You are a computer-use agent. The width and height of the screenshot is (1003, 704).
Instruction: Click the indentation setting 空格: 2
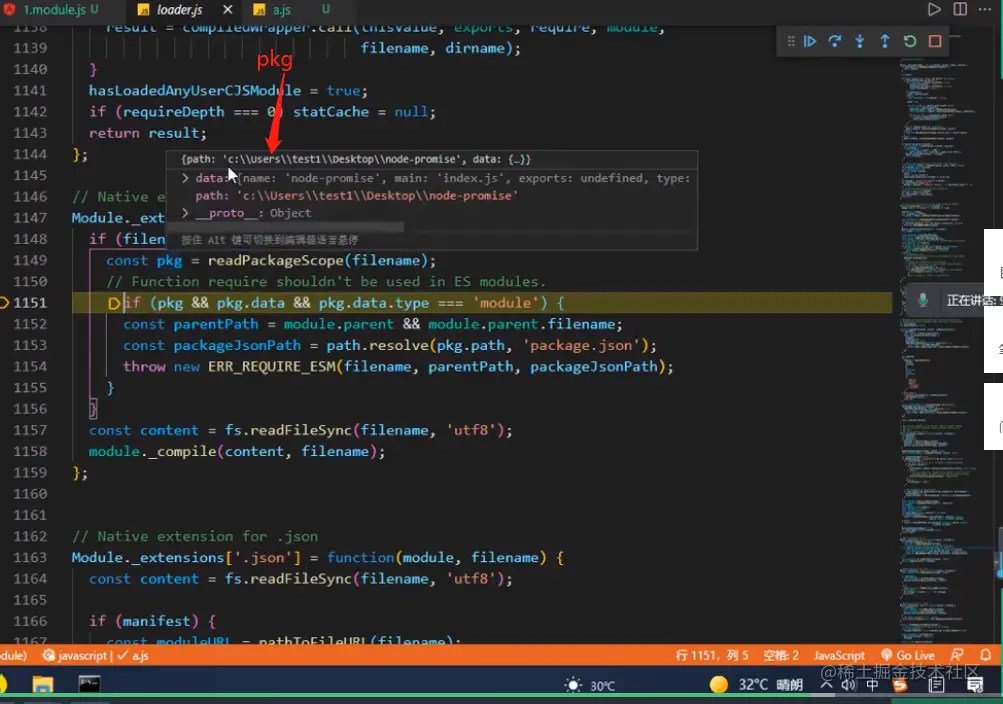[x=781, y=655]
